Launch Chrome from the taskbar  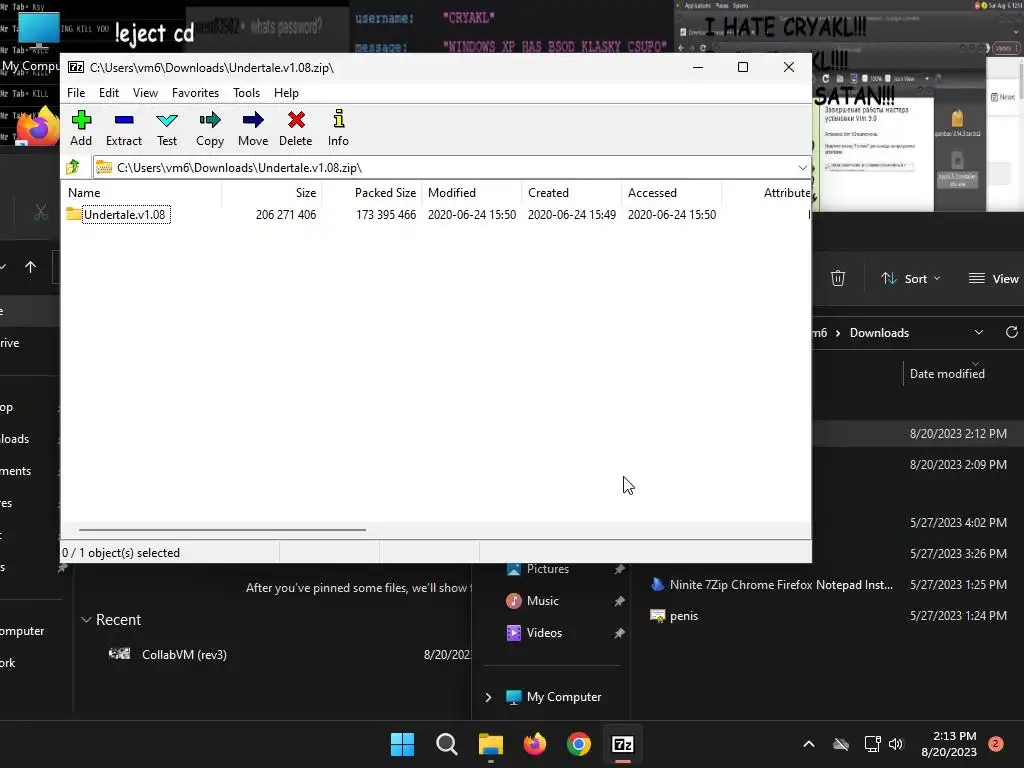click(579, 744)
